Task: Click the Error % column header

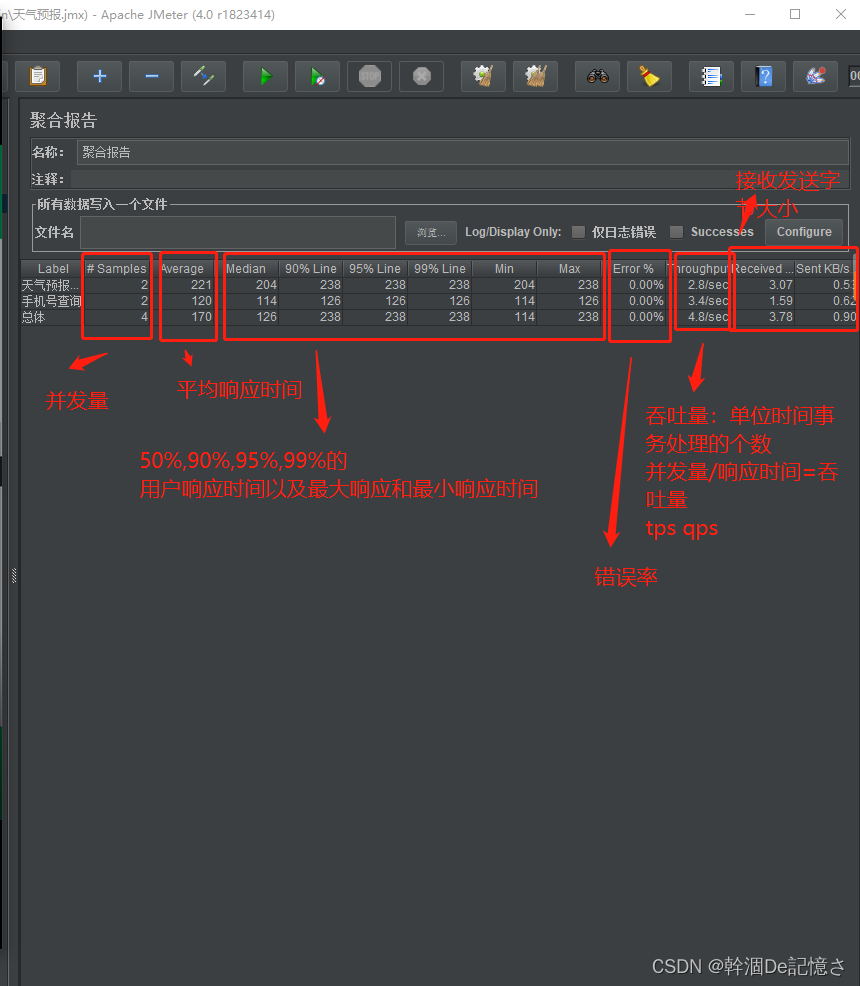Action: click(633, 269)
